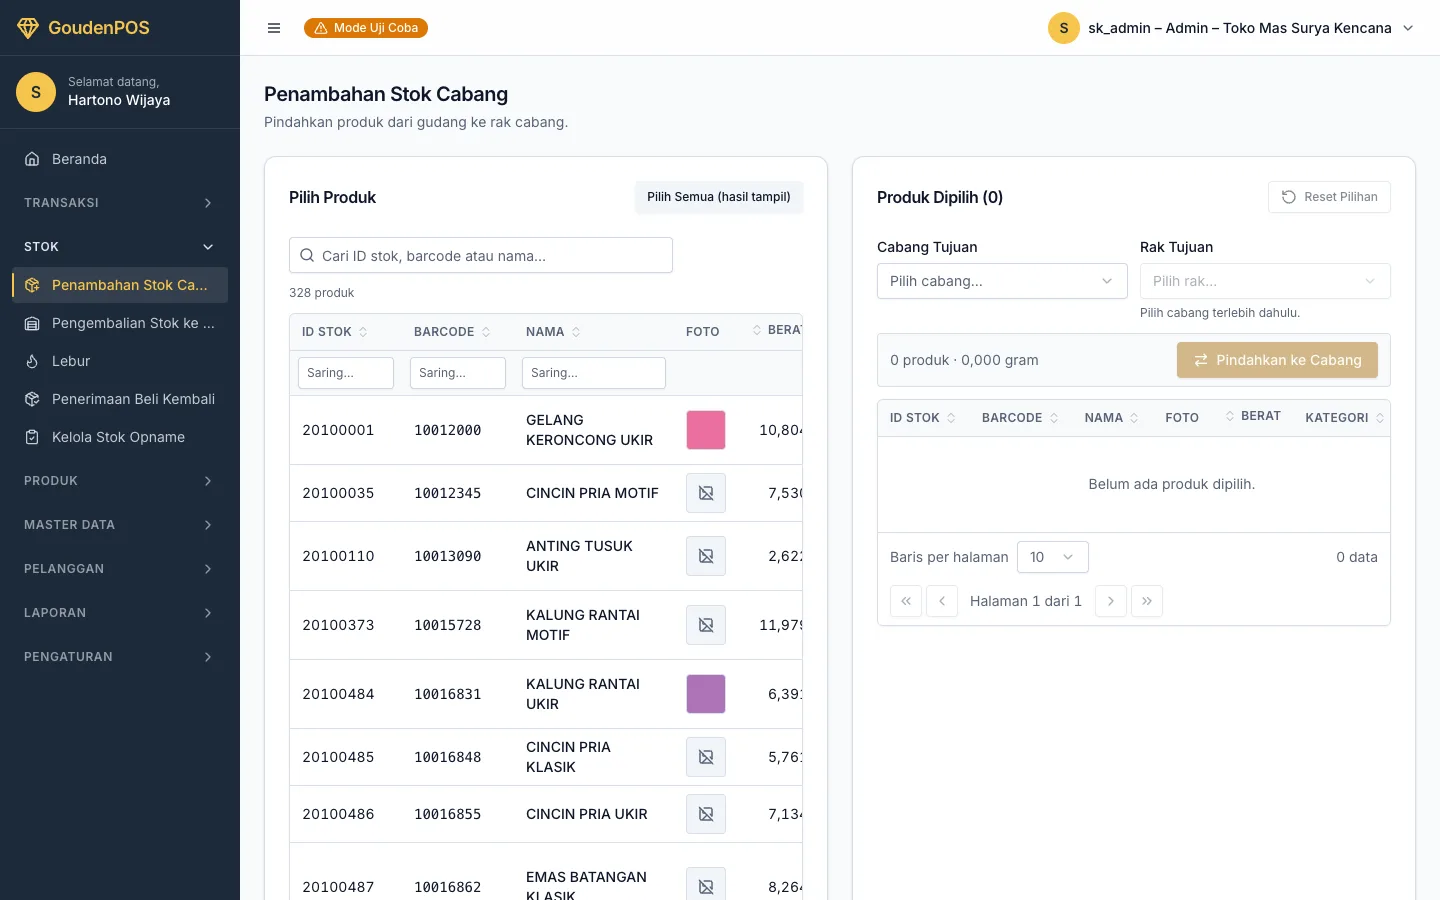
Task: Sort by ID STOK column arrows
Action: (x=363, y=332)
